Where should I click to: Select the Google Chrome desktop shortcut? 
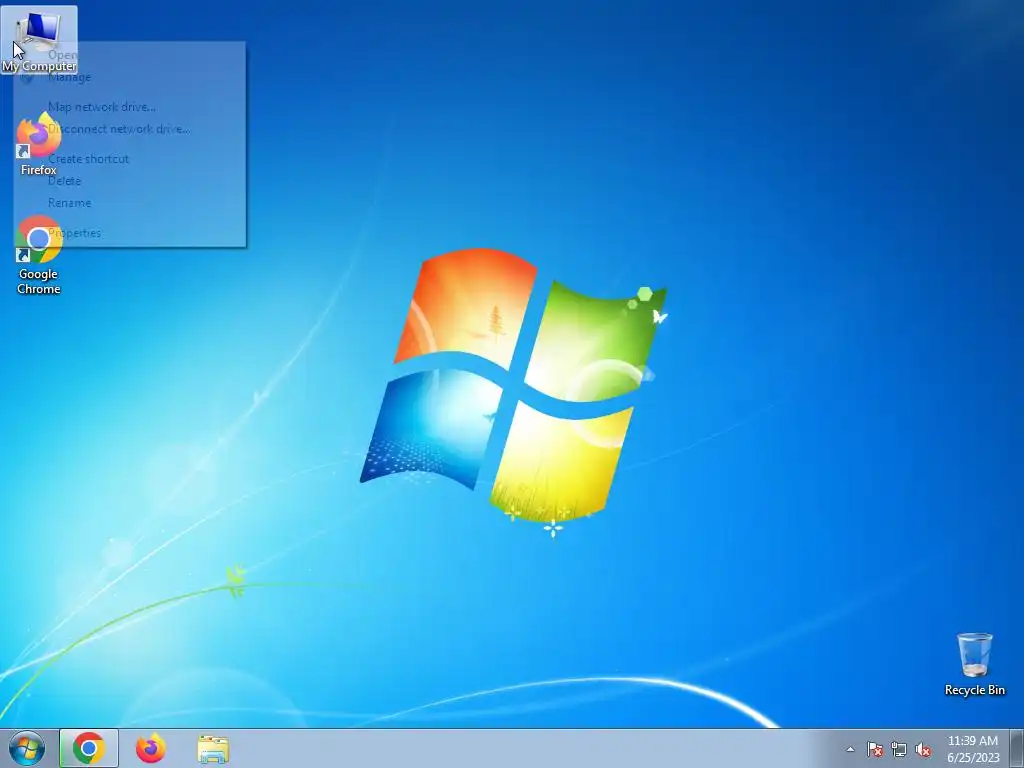39,255
